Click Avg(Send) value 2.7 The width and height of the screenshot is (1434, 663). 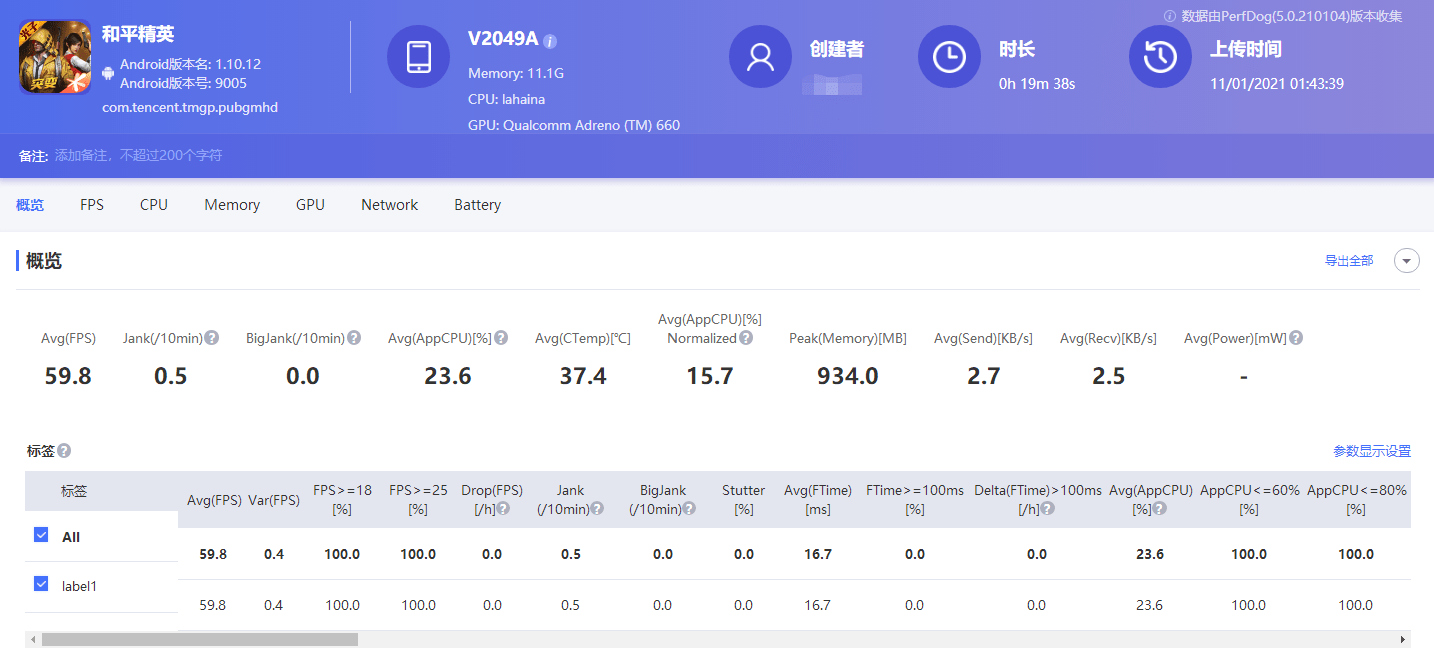(x=983, y=376)
